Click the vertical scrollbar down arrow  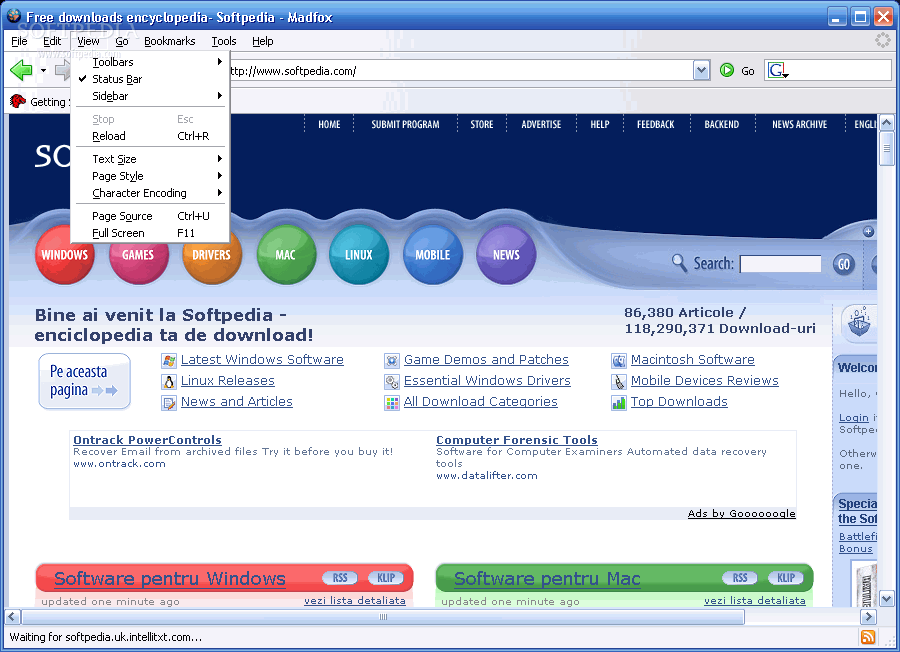coord(886,599)
